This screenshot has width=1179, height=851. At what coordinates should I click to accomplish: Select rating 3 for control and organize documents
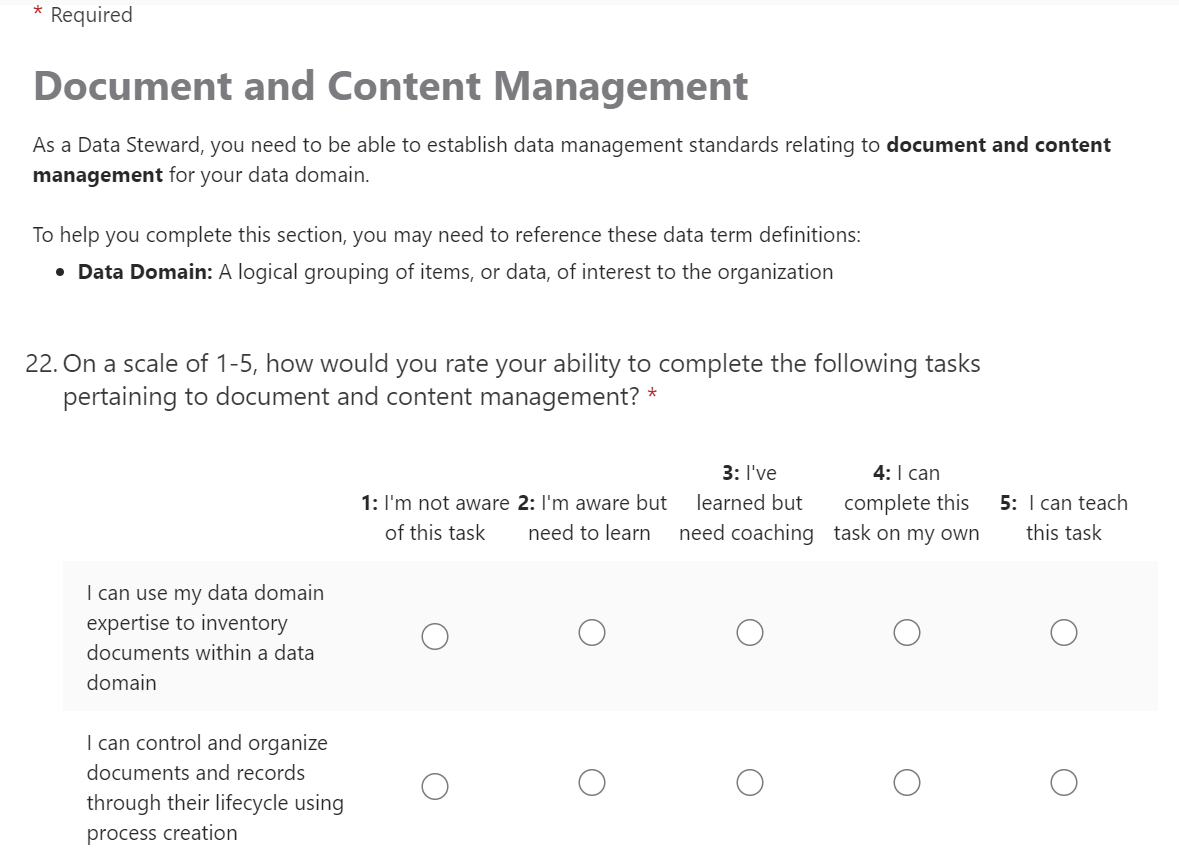pyautogui.click(x=750, y=782)
